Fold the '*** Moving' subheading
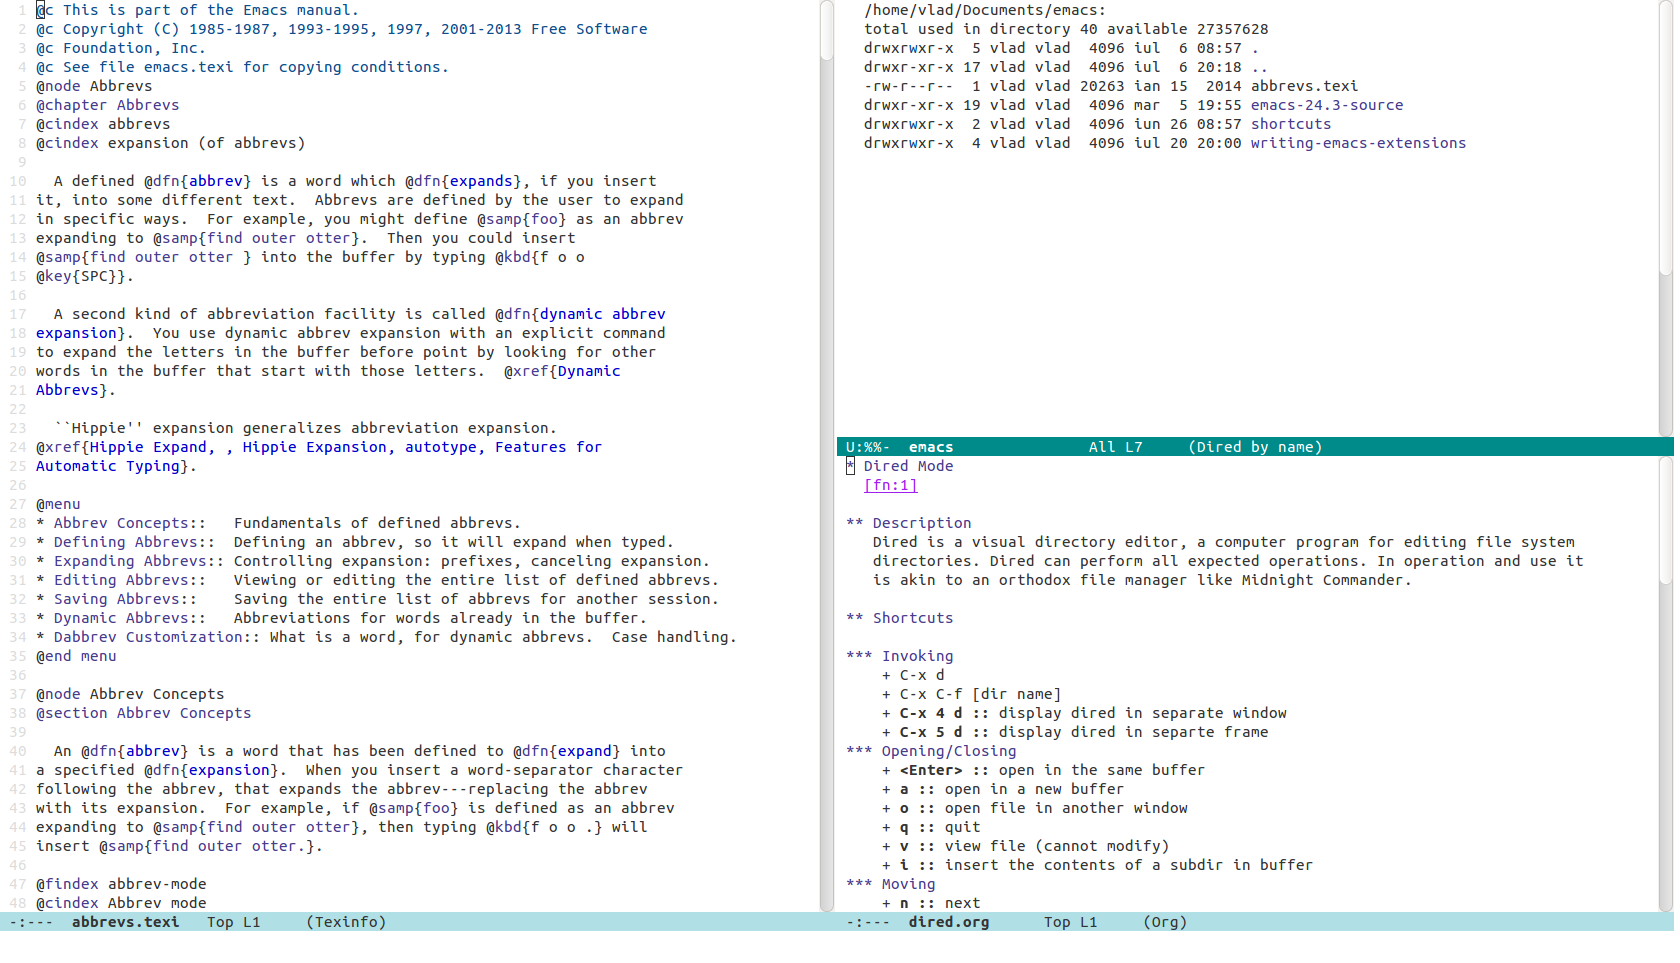1680x963 pixels. [x=890, y=884]
